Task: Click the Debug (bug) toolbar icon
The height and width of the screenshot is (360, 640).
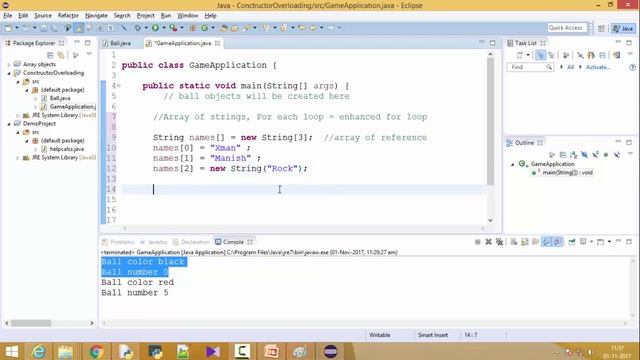Action: (138, 28)
